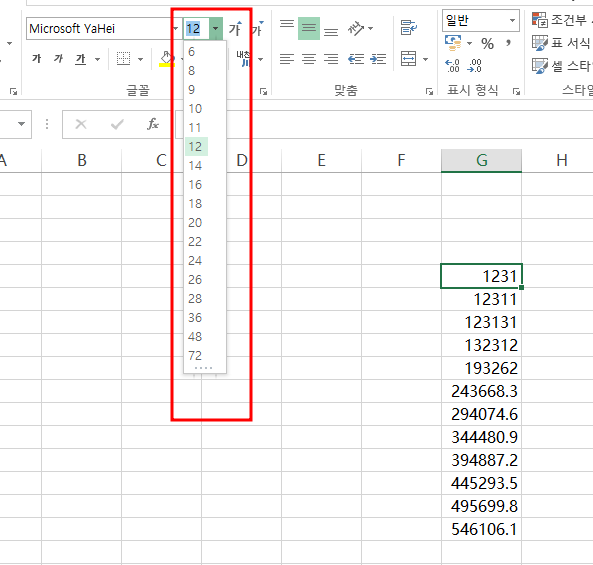The height and width of the screenshot is (565, 593).
Task: Apply underline formatting to cell
Action: 81,59
